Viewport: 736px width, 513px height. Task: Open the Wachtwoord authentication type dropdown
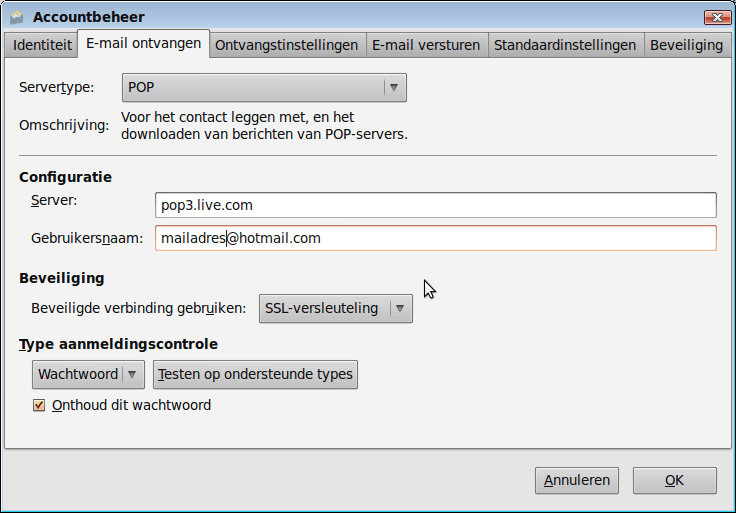[88, 375]
